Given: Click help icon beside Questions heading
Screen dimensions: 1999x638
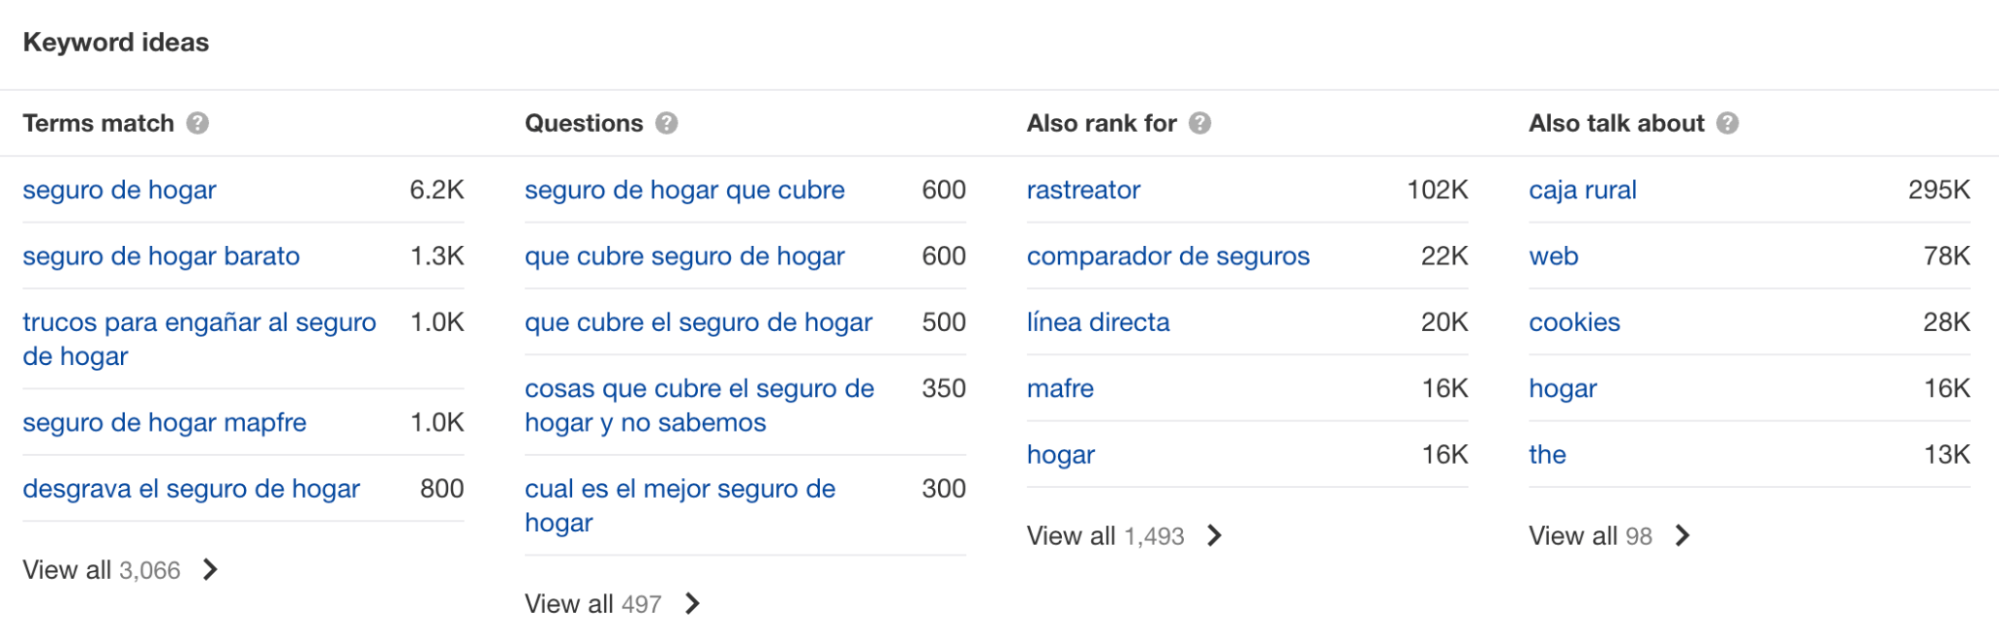Looking at the screenshot, I should click(x=667, y=123).
